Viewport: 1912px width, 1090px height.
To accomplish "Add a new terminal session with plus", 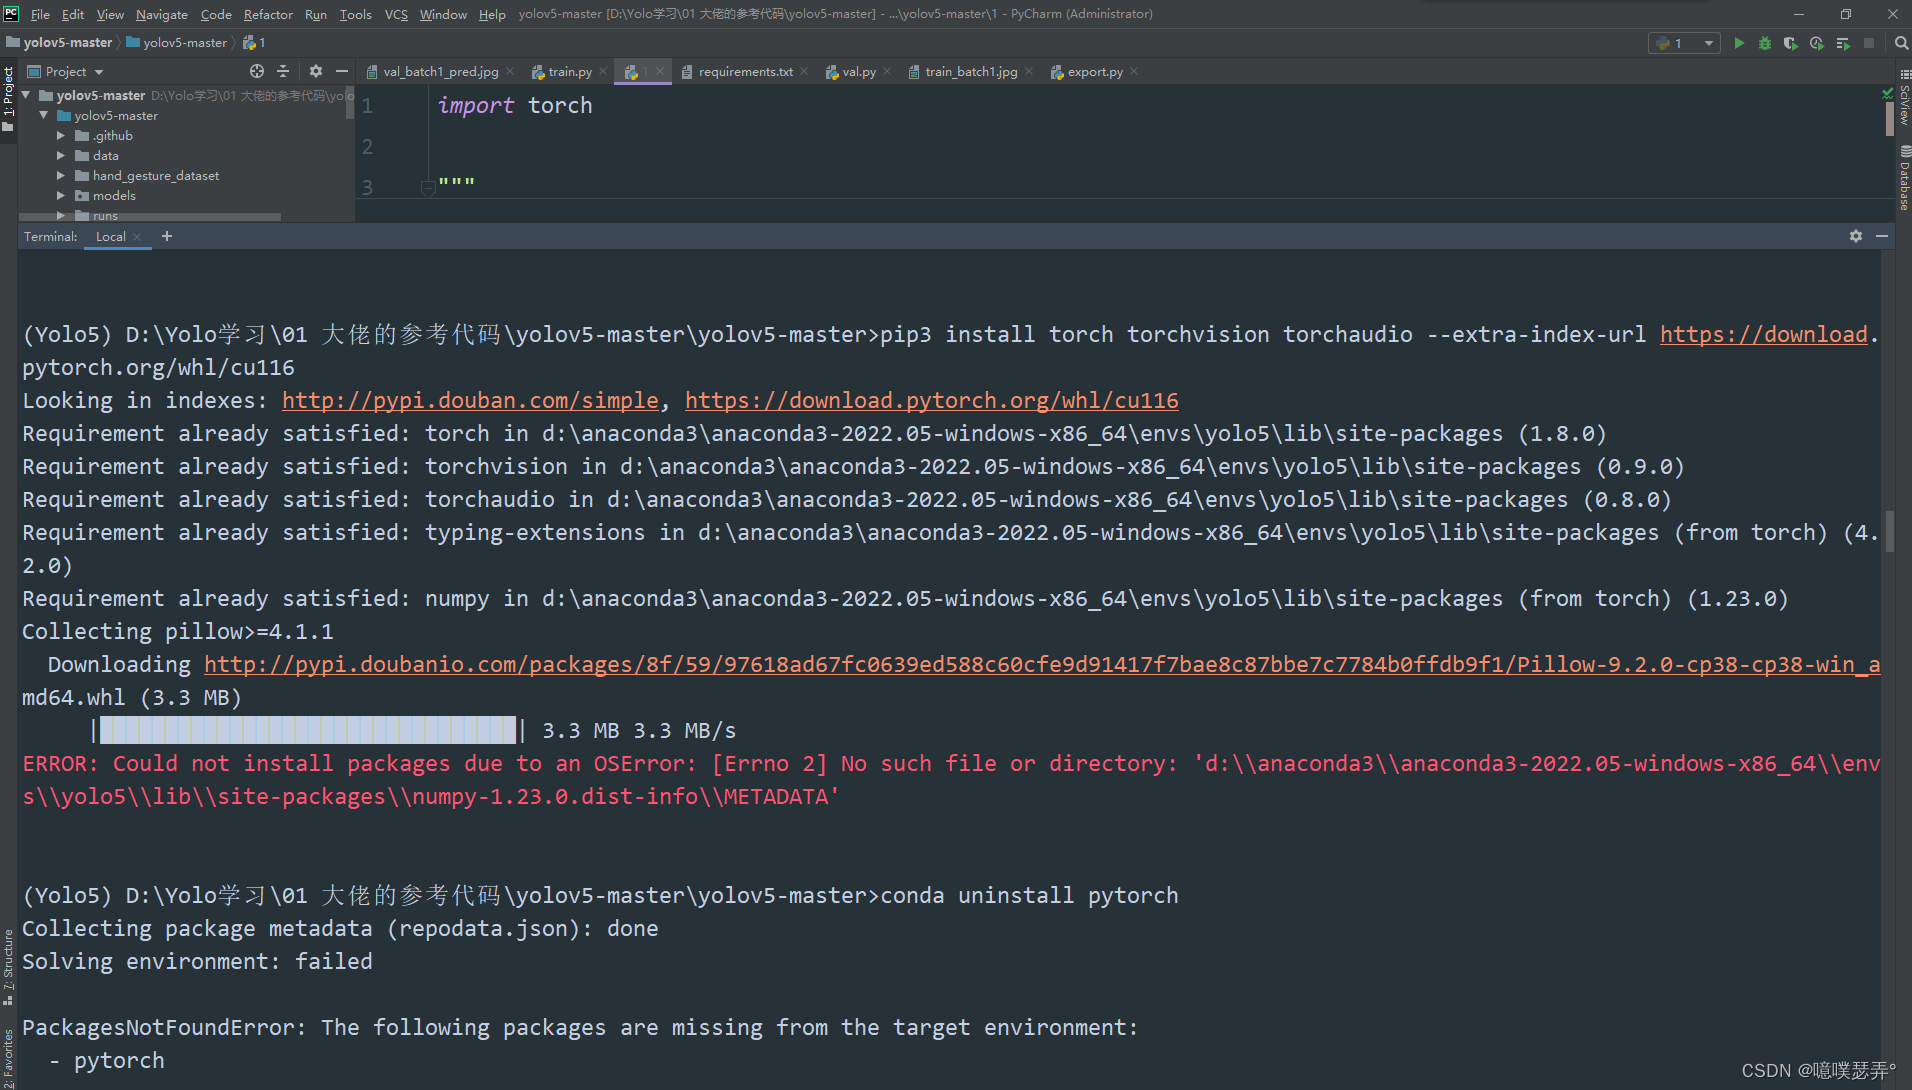I will tap(167, 236).
